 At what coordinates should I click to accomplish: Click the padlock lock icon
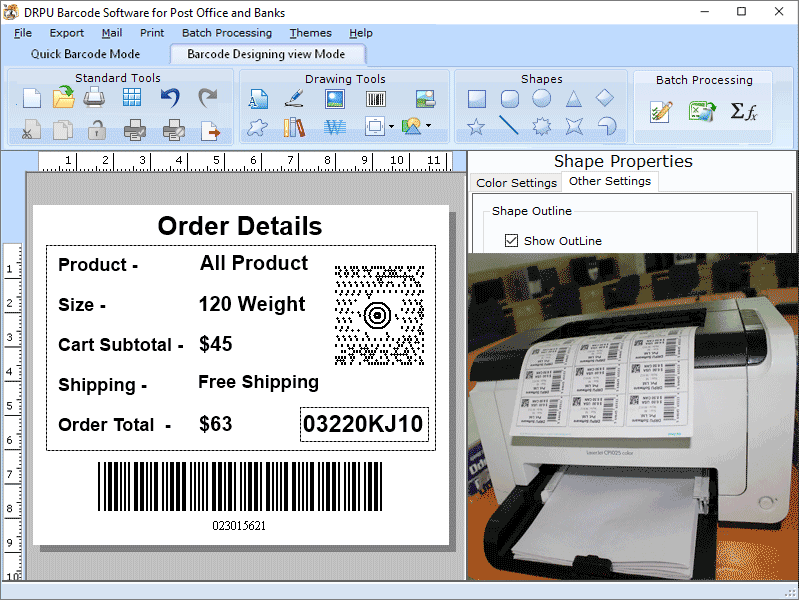[x=96, y=129]
